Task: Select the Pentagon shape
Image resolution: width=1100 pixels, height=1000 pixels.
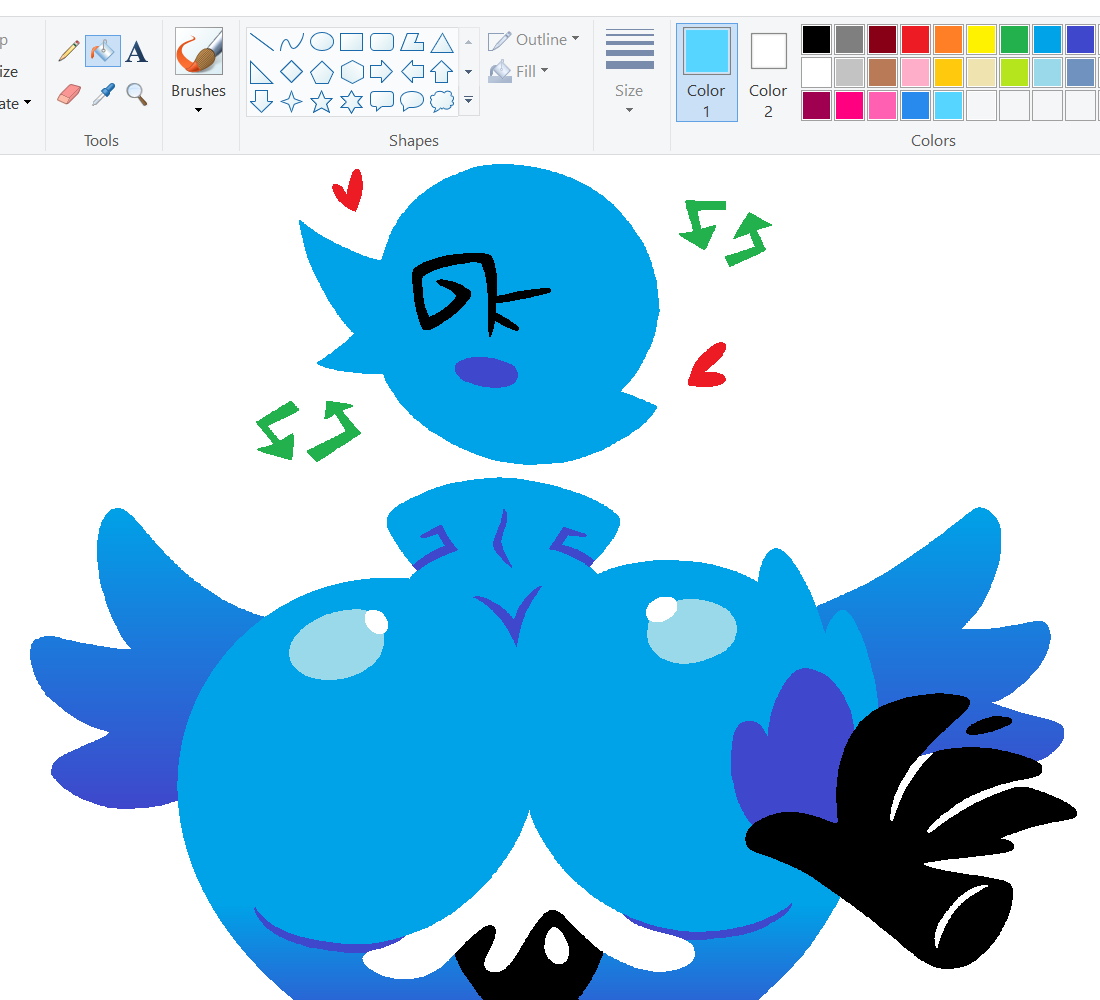Action: (322, 72)
